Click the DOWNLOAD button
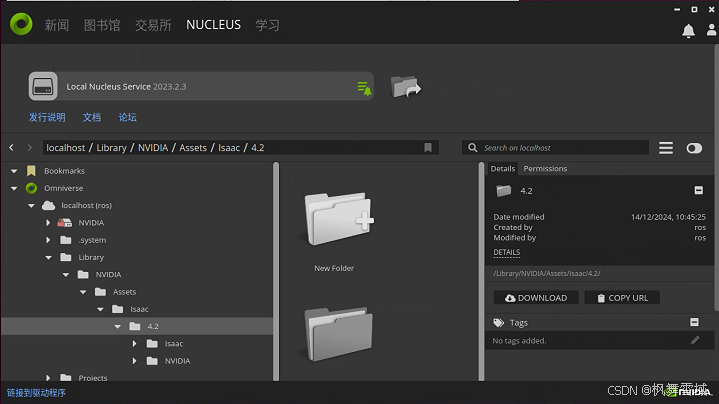The width and height of the screenshot is (719, 404). (536, 298)
